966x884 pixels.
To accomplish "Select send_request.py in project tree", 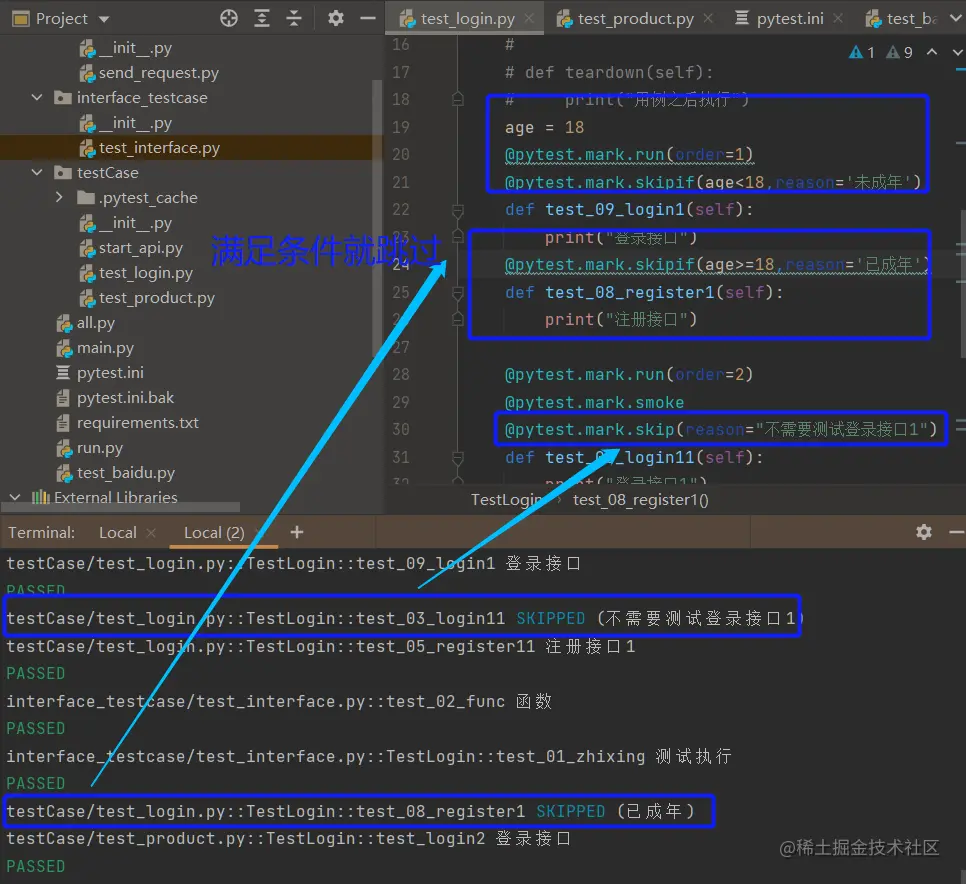I will [158, 73].
